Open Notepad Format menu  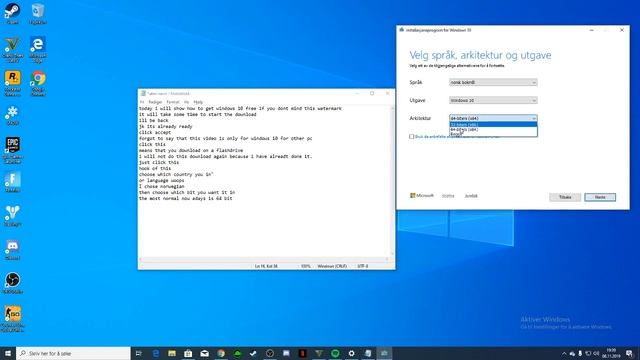[x=173, y=102]
